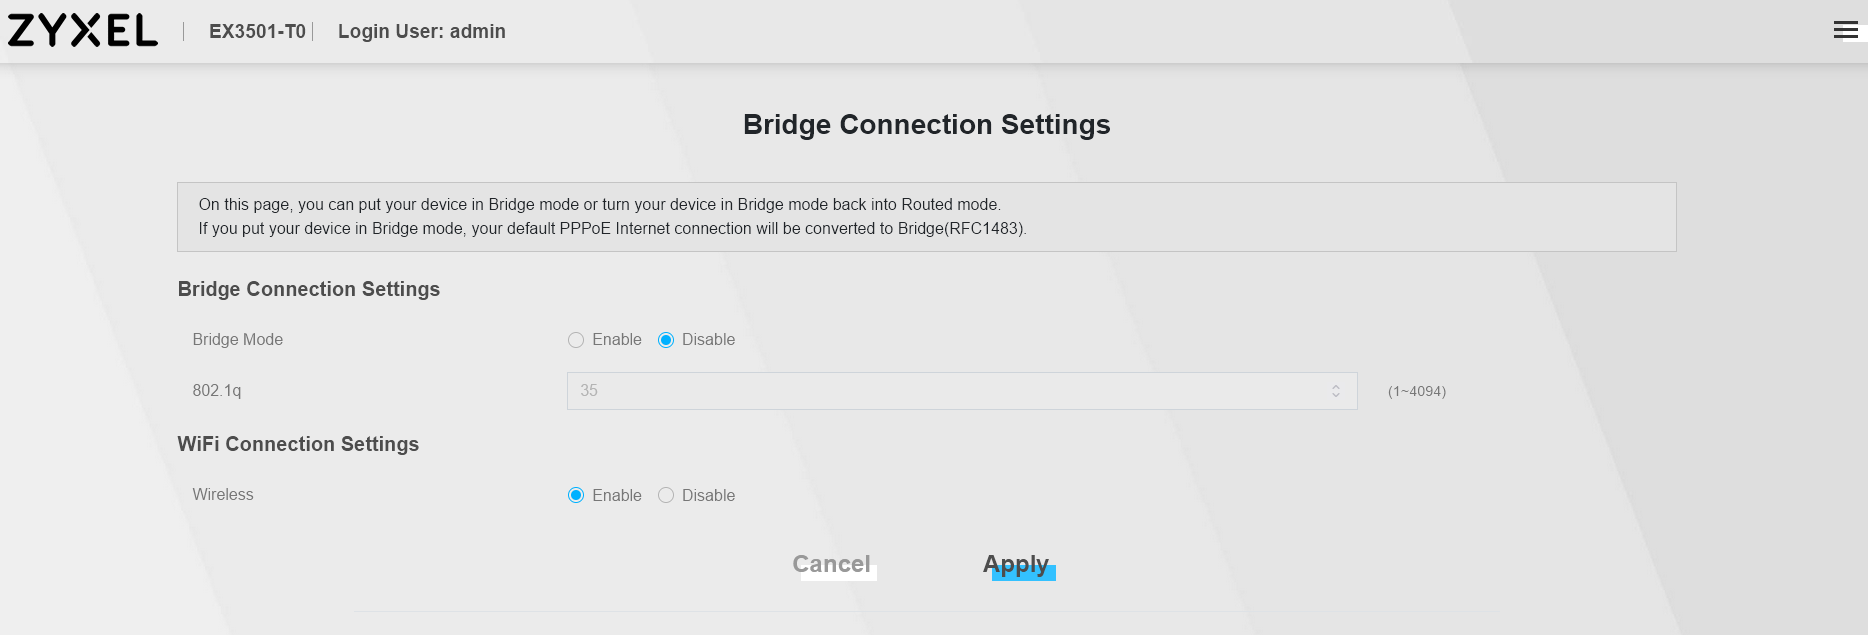Screen dimensions: 1868x635
Task: Click the 802.1q spinner arrows
Action: pos(1335,391)
